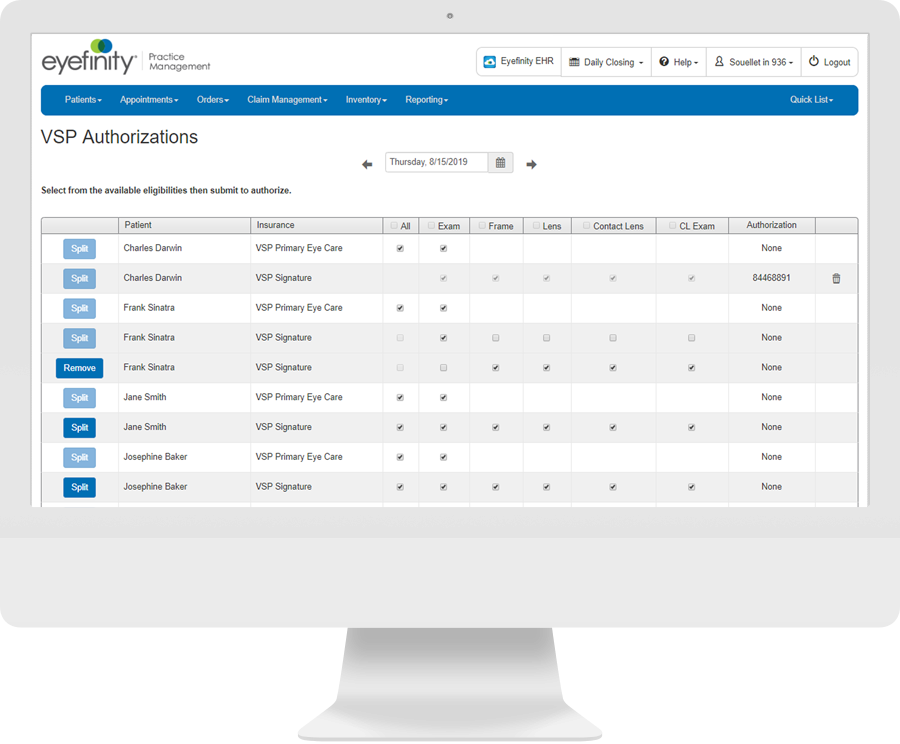
Task: Uncheck Exam for Jane Smith VSP Signature
Action: [444, 428]
